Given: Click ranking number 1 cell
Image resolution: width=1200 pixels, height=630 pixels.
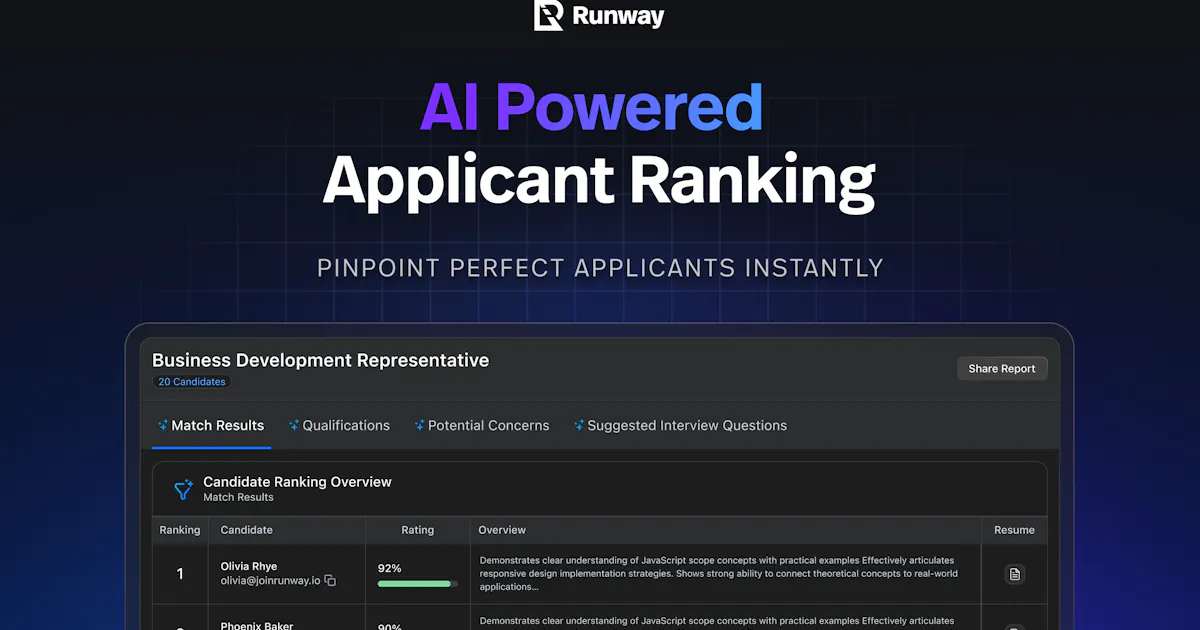Looking at the screenshot, I should tap(180, 574).
